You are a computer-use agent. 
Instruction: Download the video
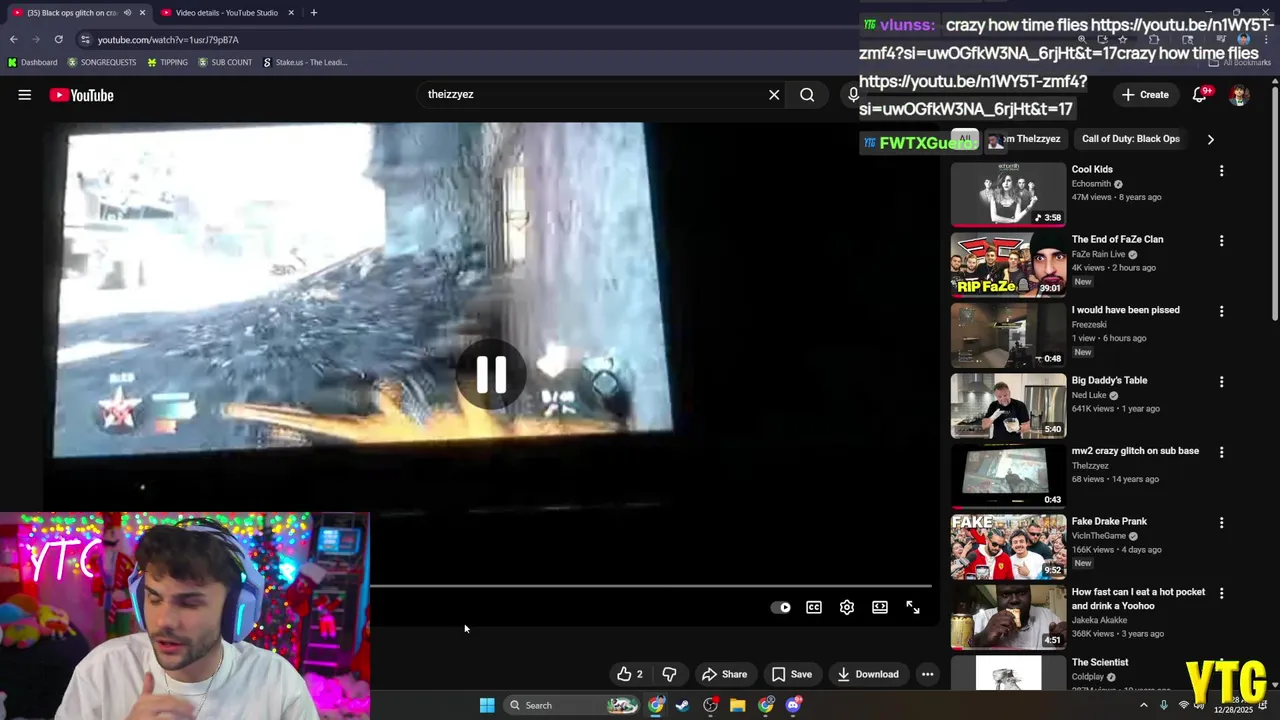coord(868,674)
